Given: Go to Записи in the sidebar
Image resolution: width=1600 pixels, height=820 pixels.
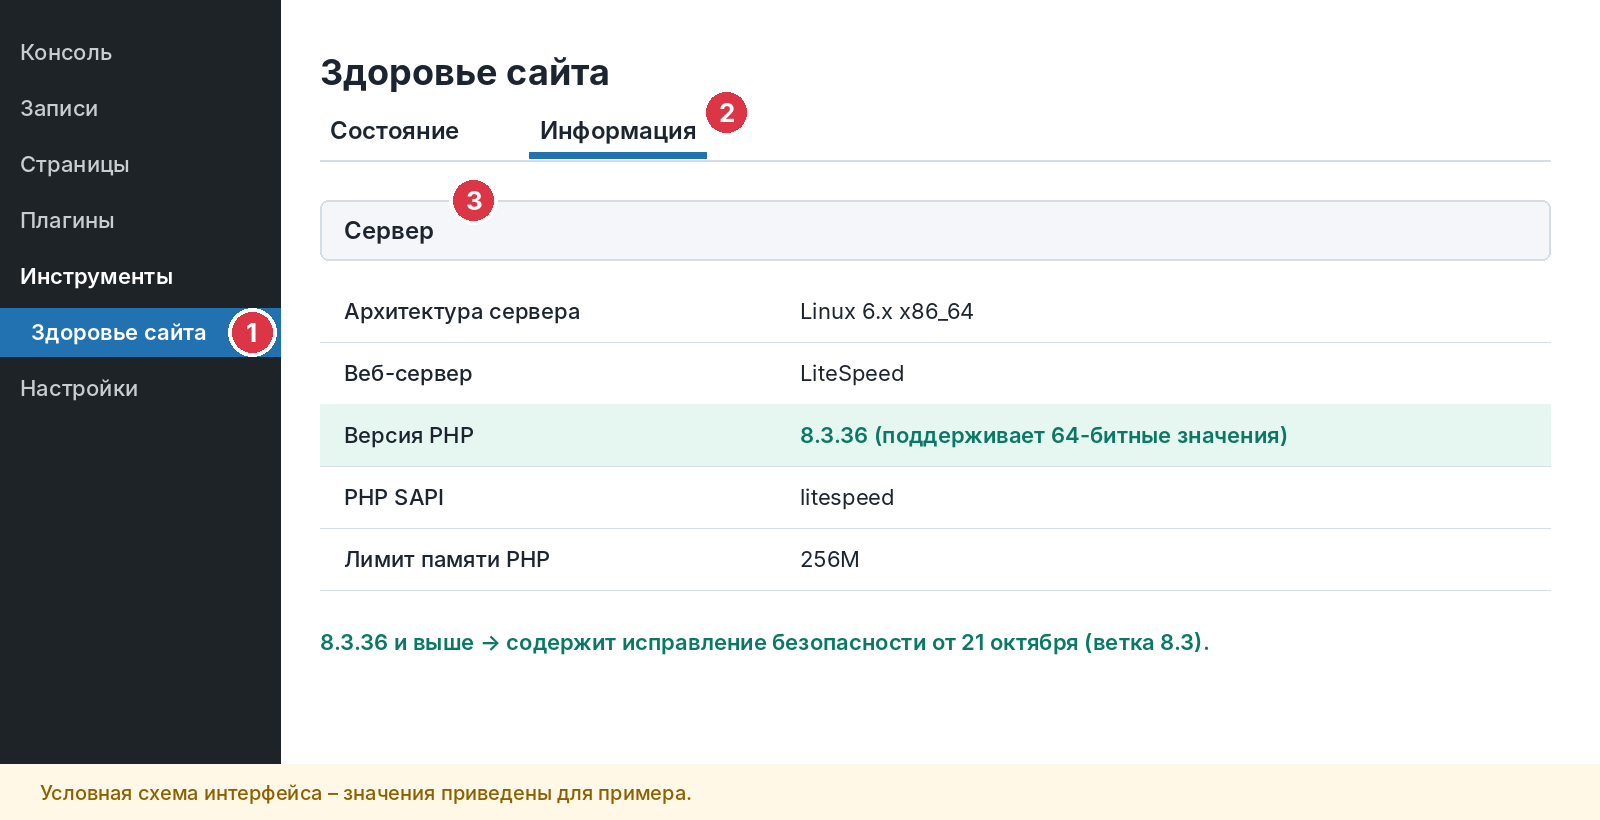Looking at the screenshot, I should pos(59,108).
